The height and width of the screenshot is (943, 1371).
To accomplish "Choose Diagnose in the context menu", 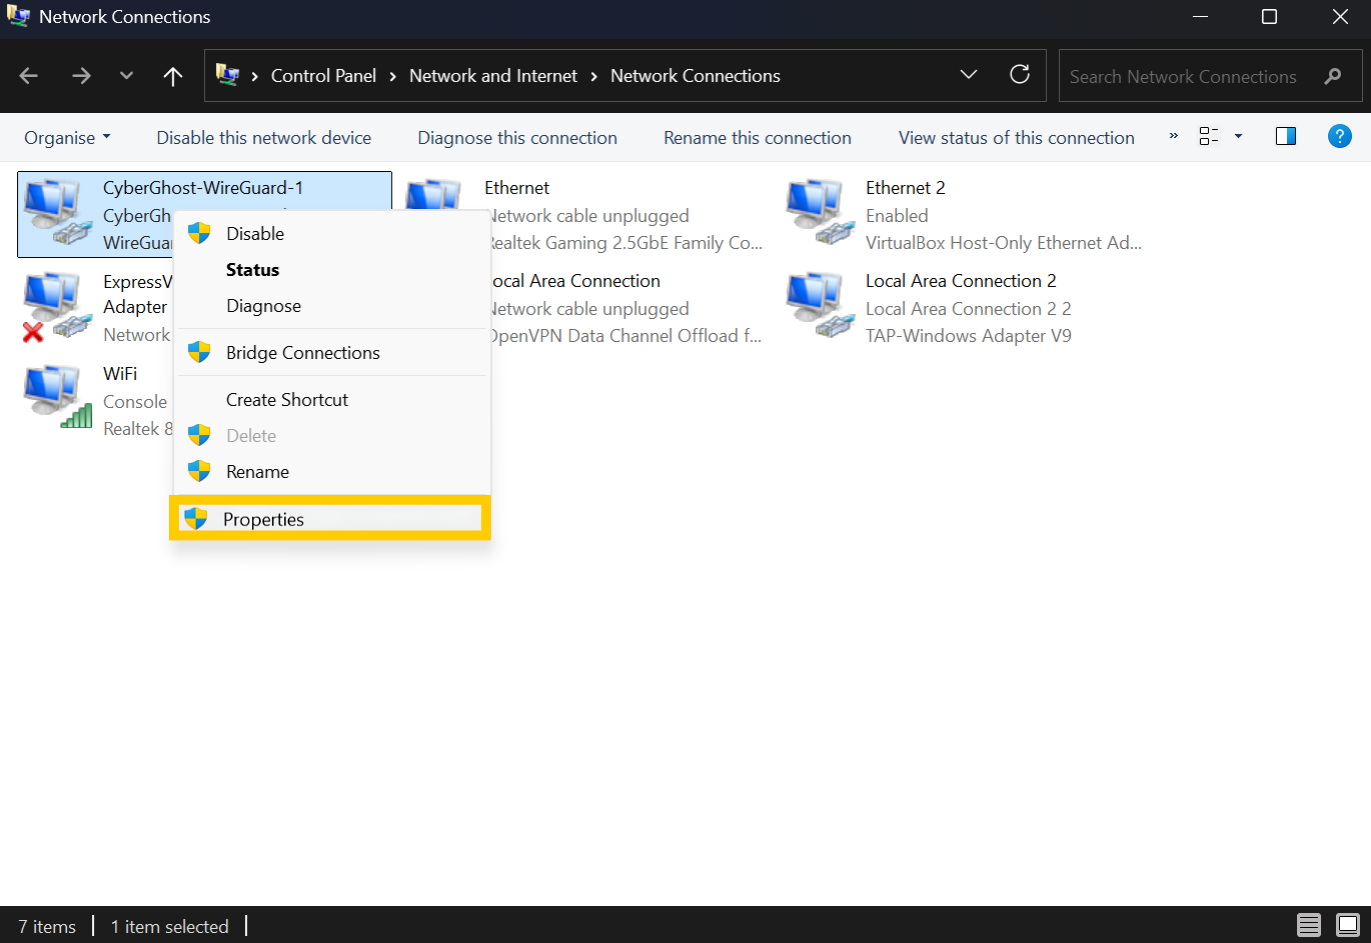I will point(334,306).
